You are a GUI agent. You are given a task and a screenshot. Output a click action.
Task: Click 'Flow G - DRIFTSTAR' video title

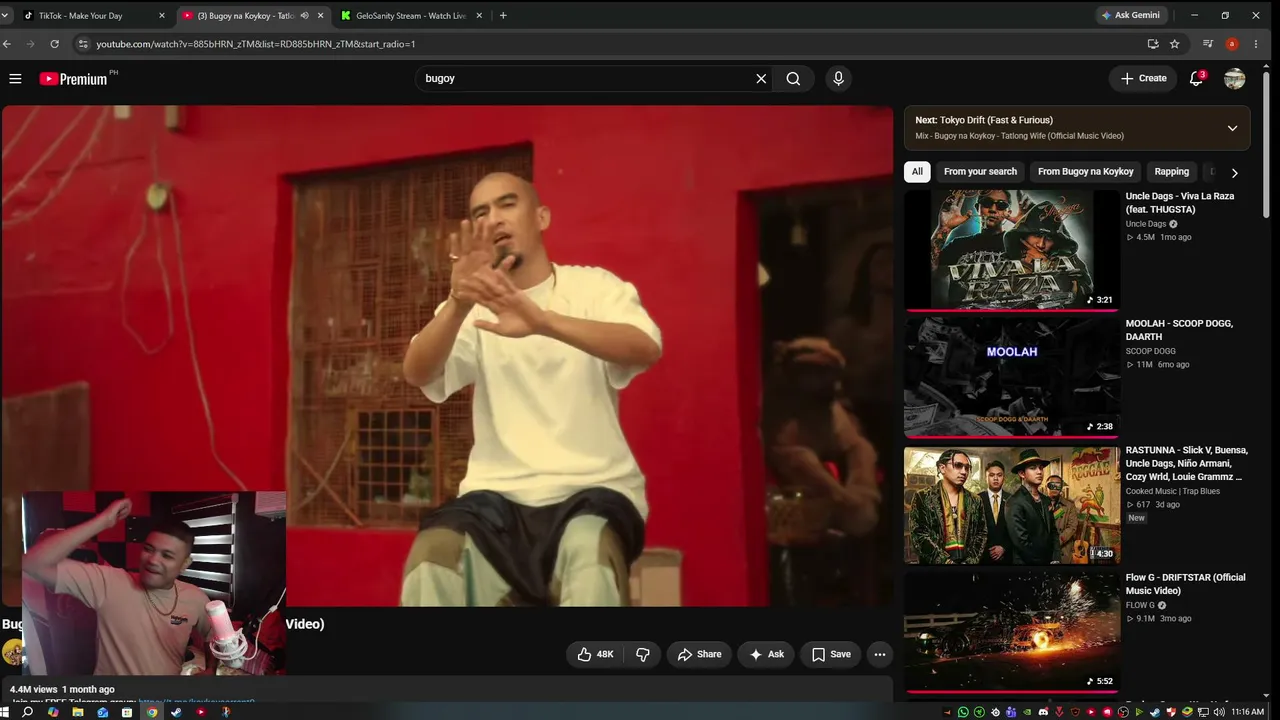pyautogui.click(x=1186, y=584)
